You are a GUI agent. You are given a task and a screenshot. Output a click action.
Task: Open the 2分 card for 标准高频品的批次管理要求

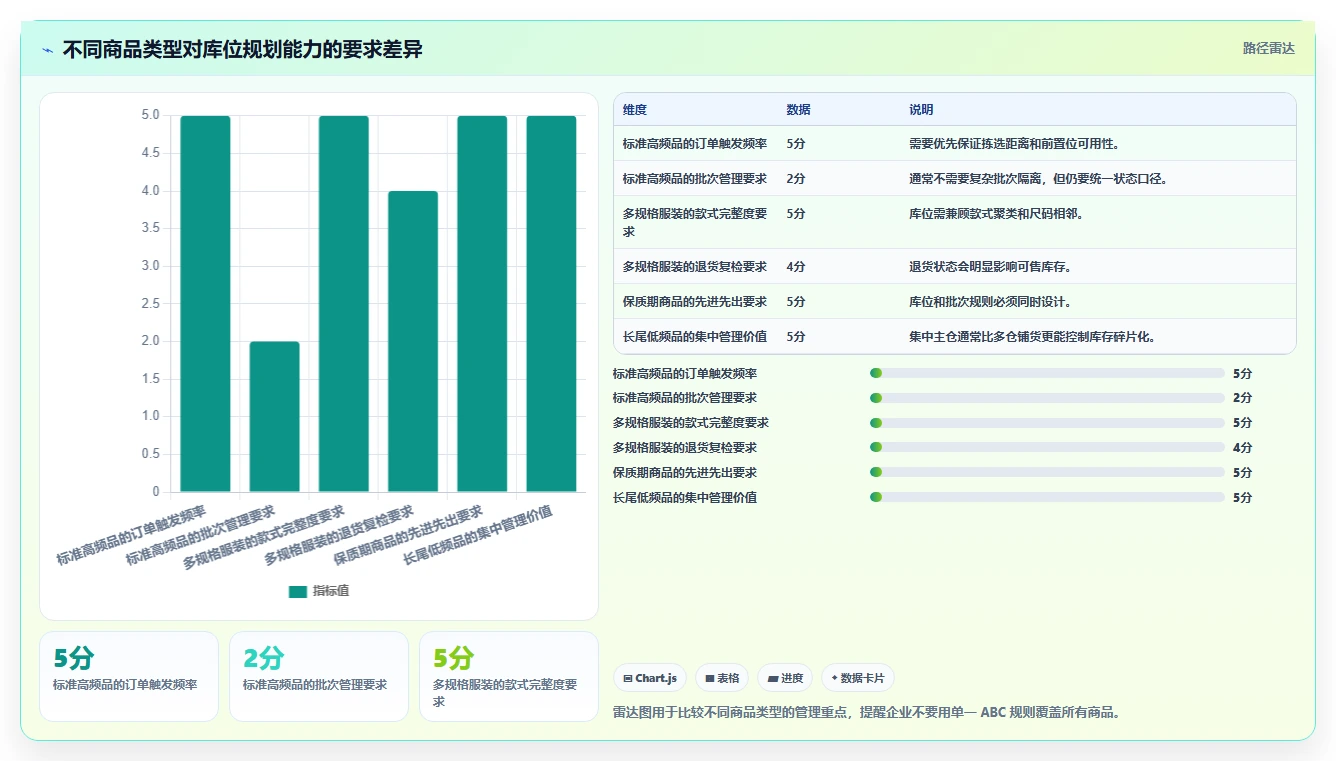pos(319,676)
